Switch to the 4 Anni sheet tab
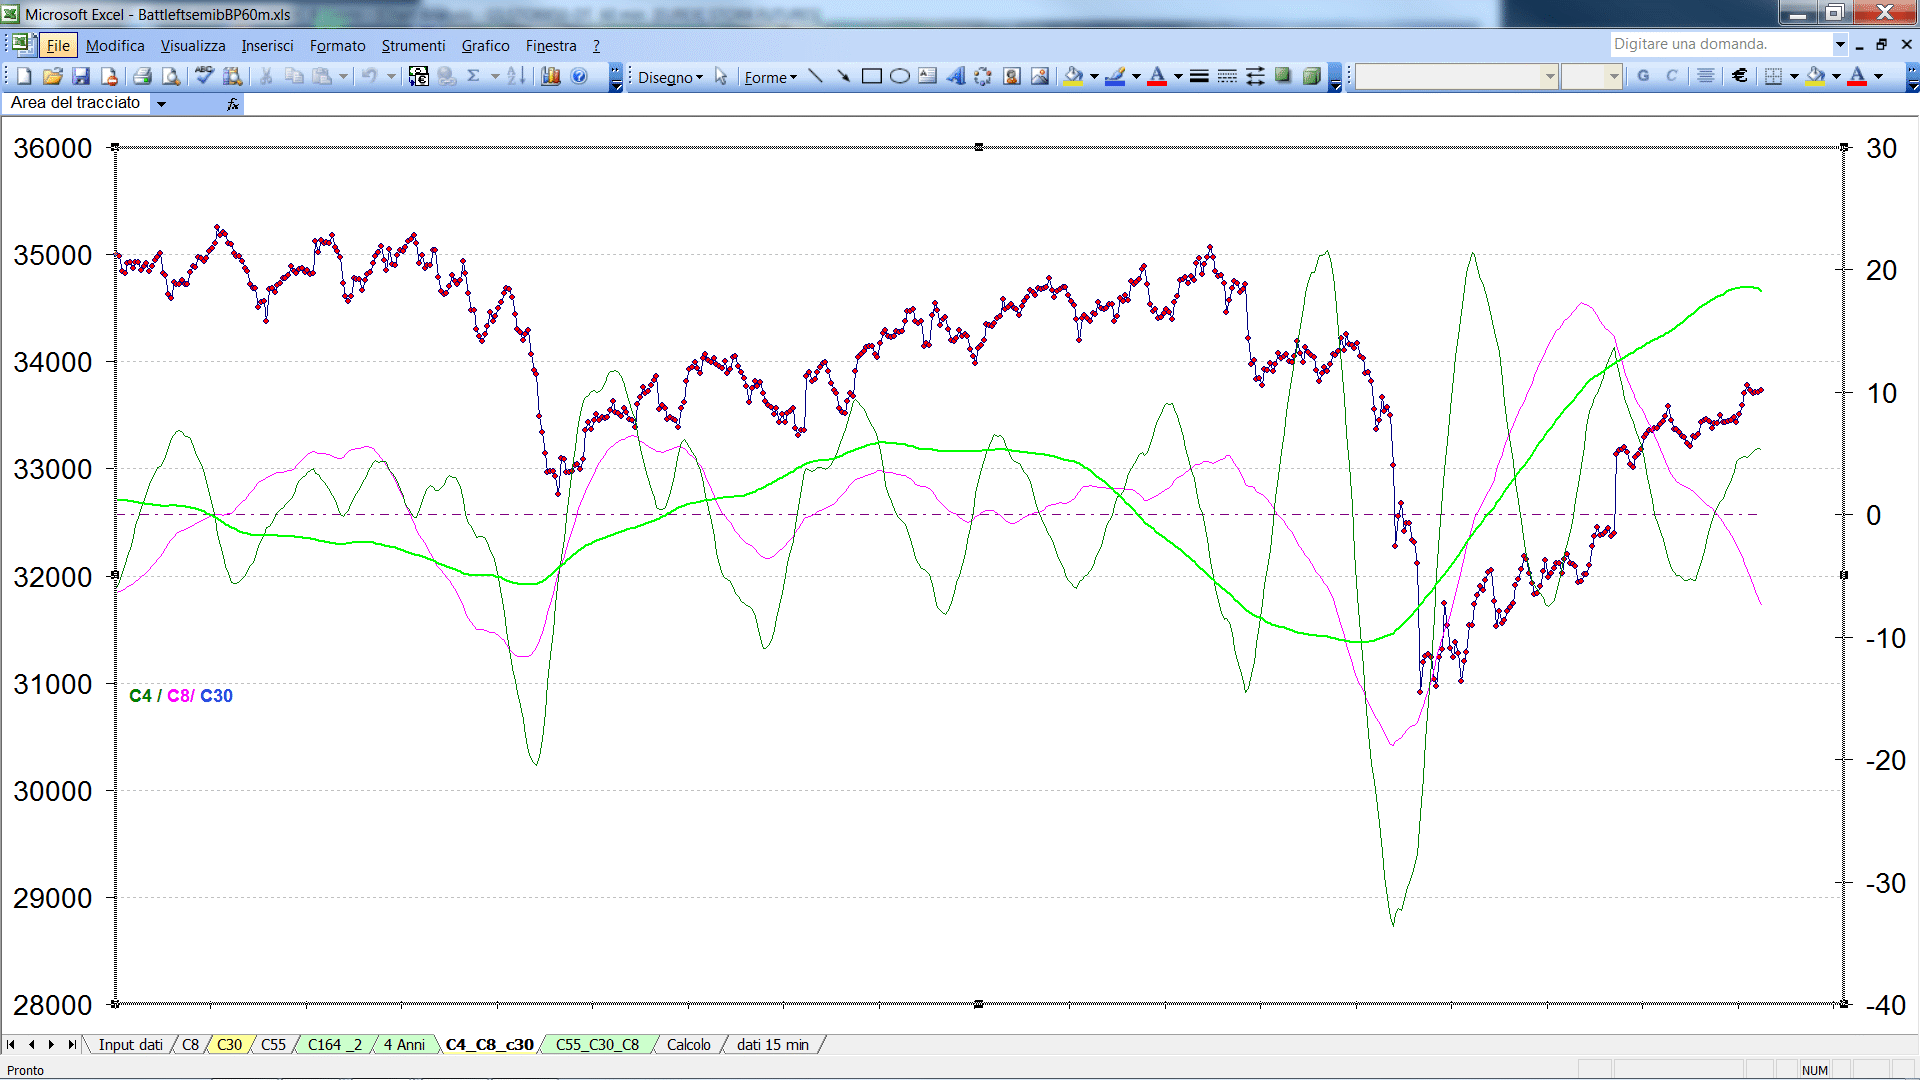1920x1080 pixels. click(x=404, y=1045)
